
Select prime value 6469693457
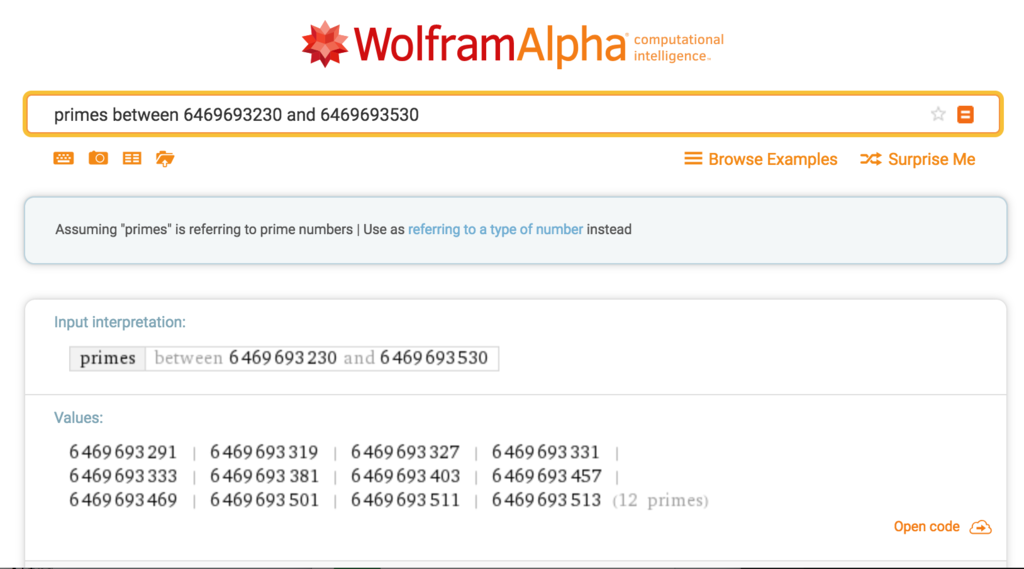point(546,476)
